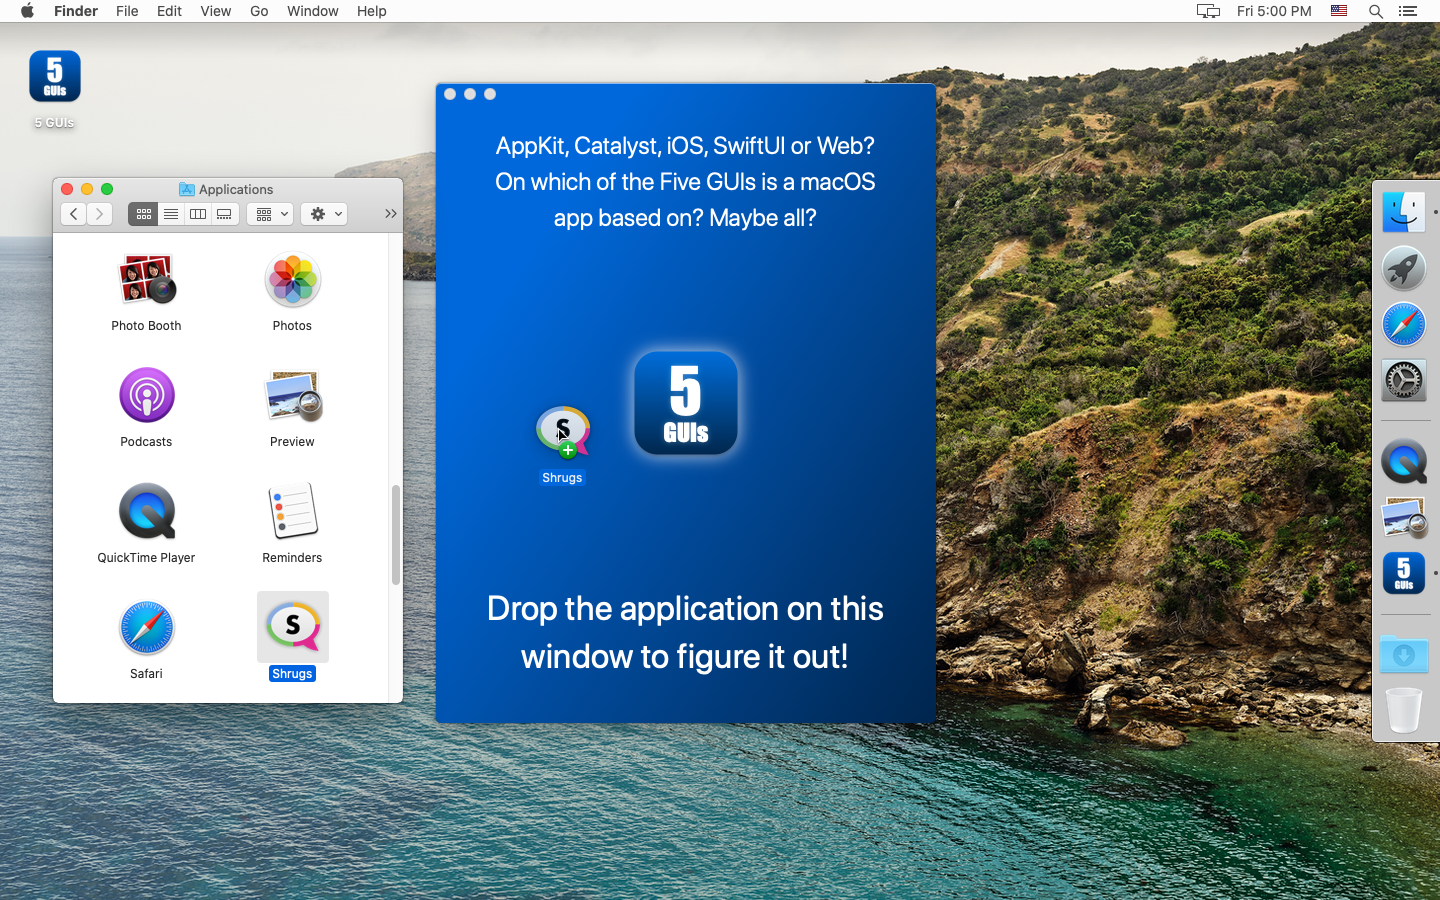Open the View menu in menu bar
This screenshot has width=1440, height=900.
[x=215, y=11]
